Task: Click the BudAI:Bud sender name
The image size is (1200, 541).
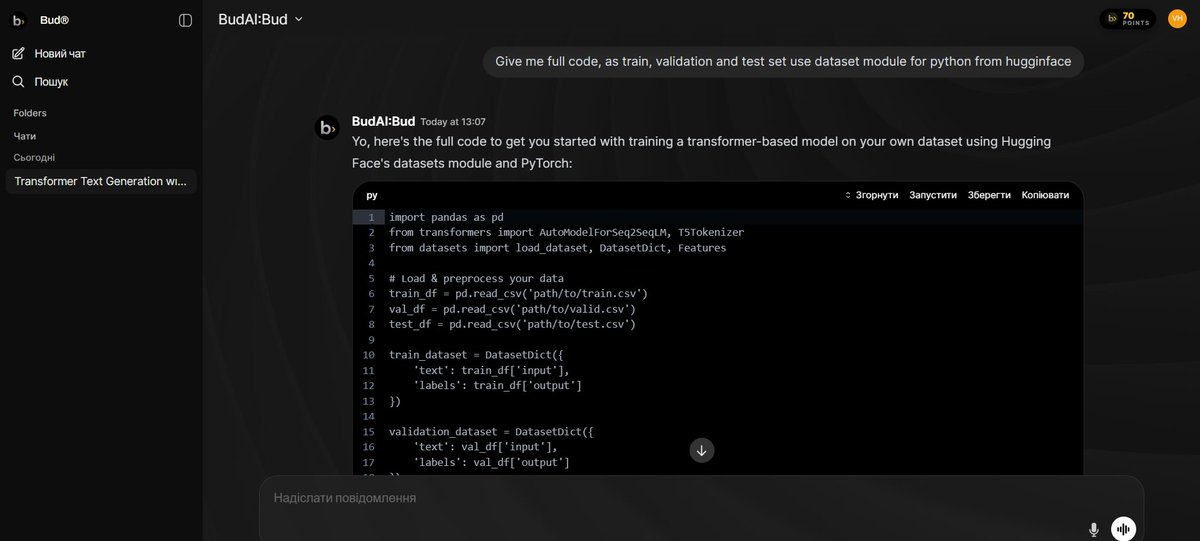Action: (383, 121)
